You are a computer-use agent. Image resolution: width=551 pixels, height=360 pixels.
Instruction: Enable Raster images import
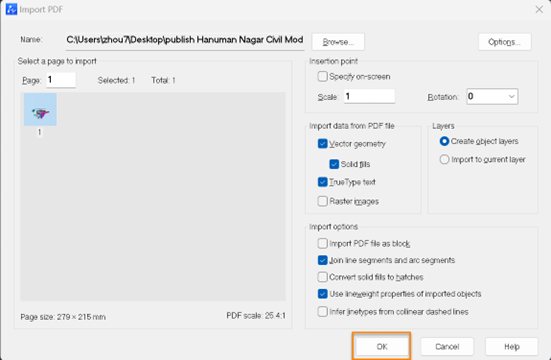pyautogui.click(x=322, y=201)
